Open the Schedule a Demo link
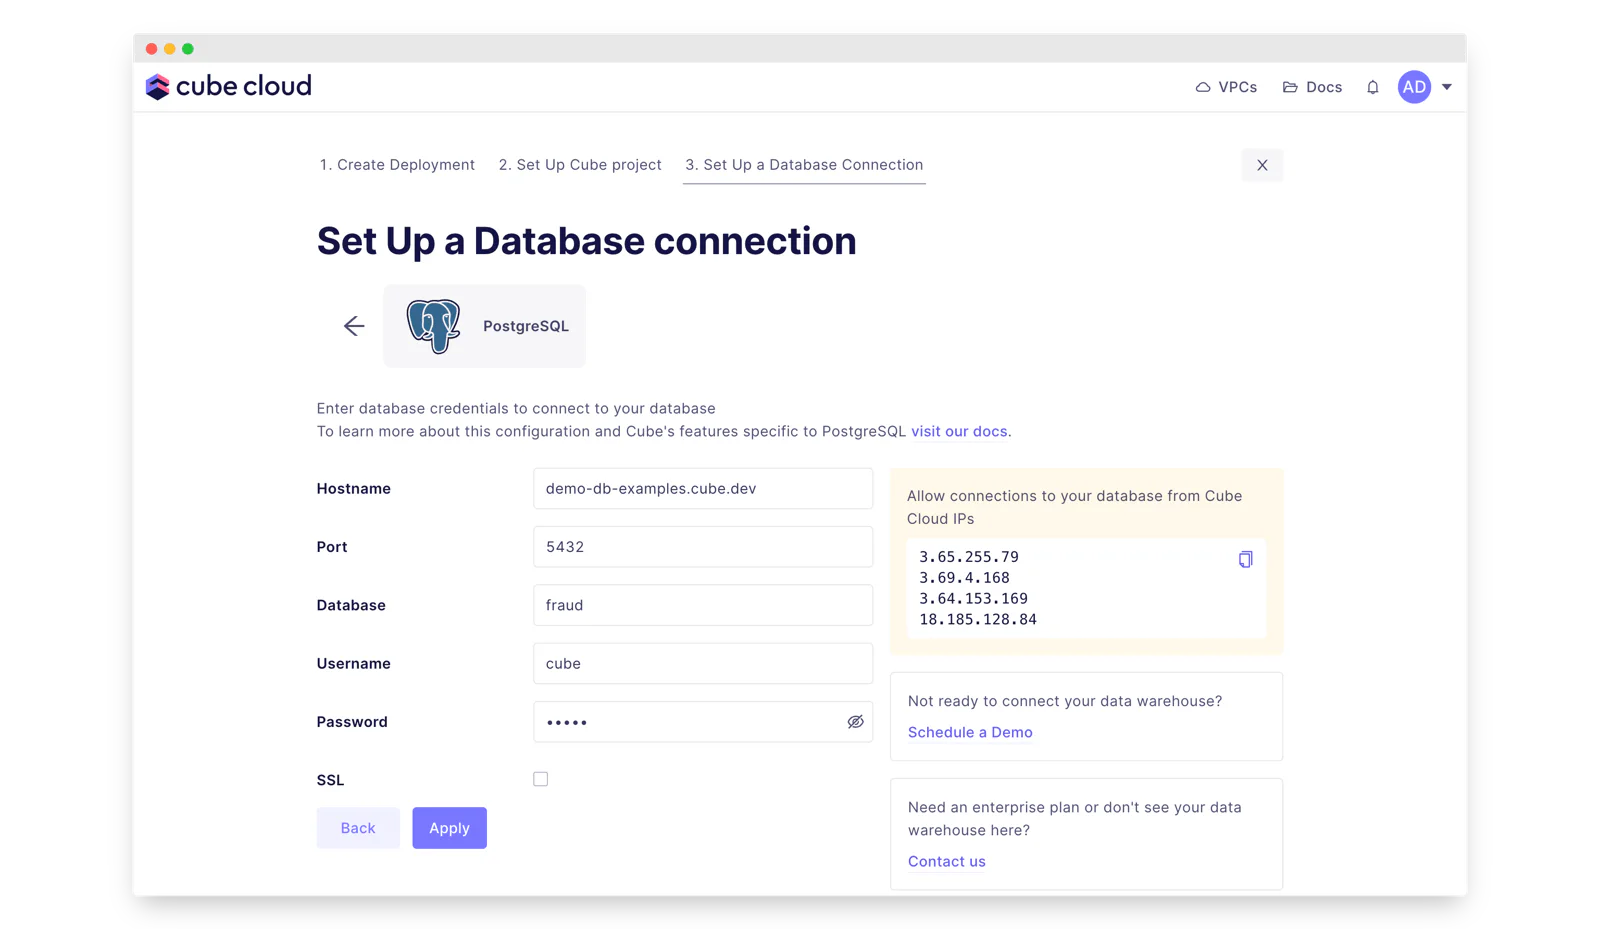1600x929 pixels. (970, 732)
